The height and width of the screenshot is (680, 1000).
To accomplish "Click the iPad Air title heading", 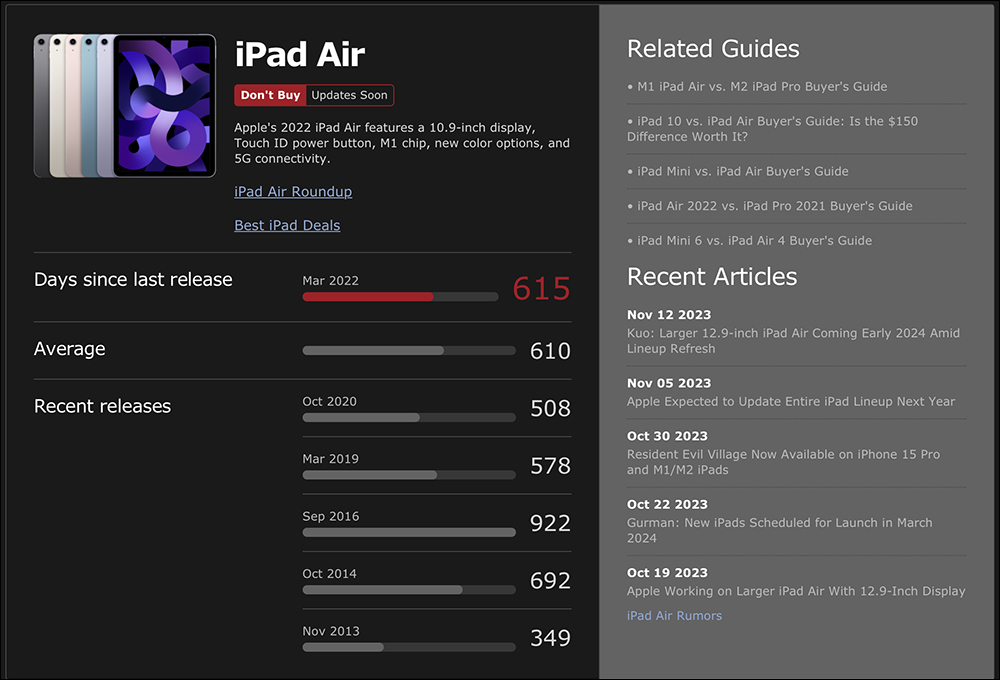I will coord(300,54).
